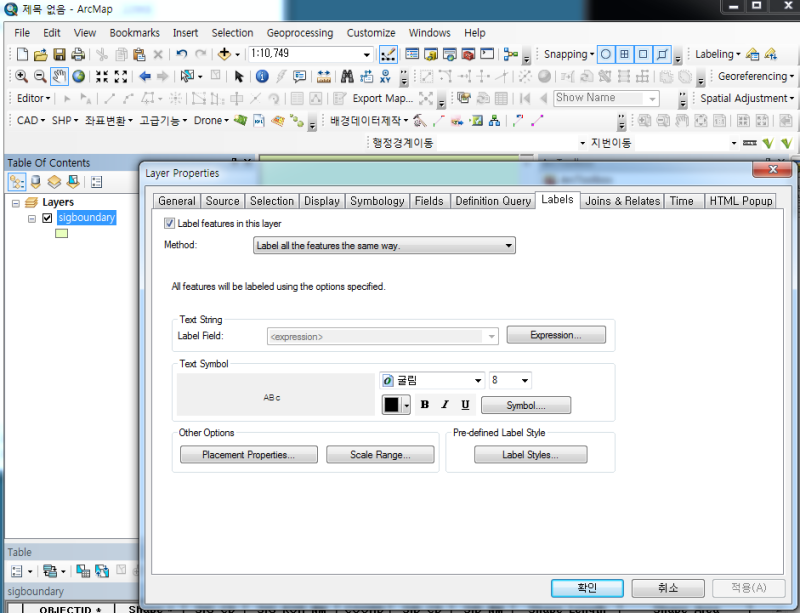Switch to the Joins & Relates tab
The image size is (800, 613).
622,201
